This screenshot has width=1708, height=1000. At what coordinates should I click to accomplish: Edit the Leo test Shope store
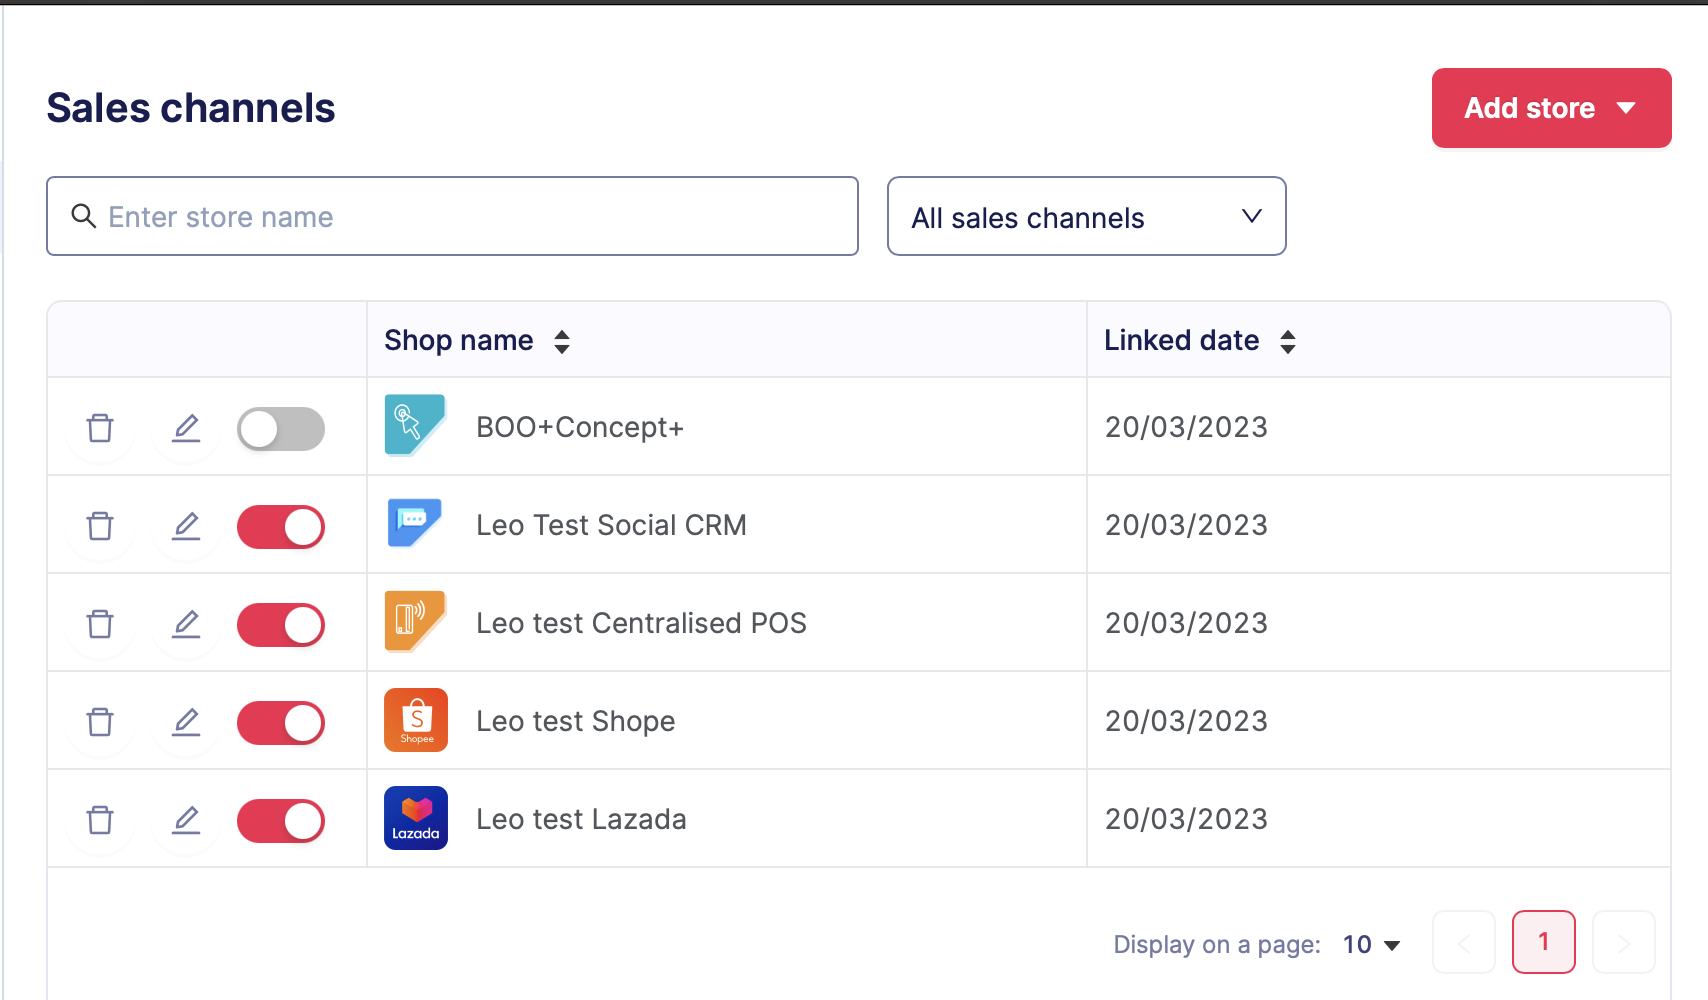click(186, 722)
